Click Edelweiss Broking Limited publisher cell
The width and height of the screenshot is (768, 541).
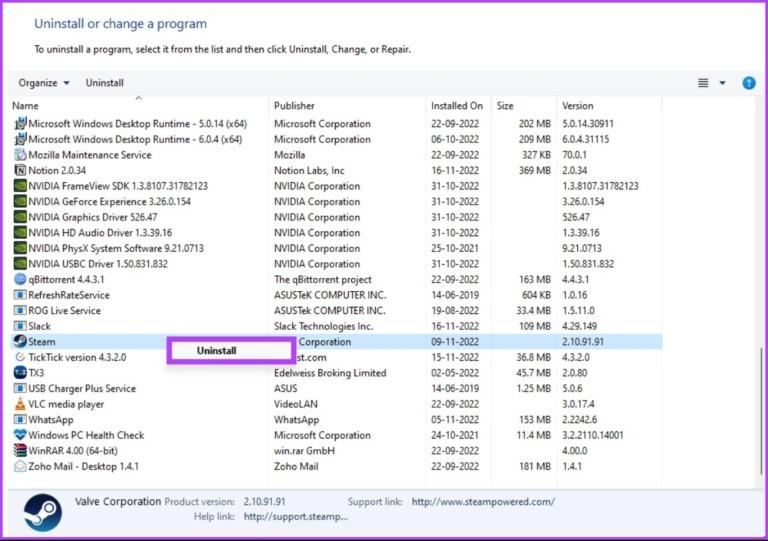[x=330, y=373]
